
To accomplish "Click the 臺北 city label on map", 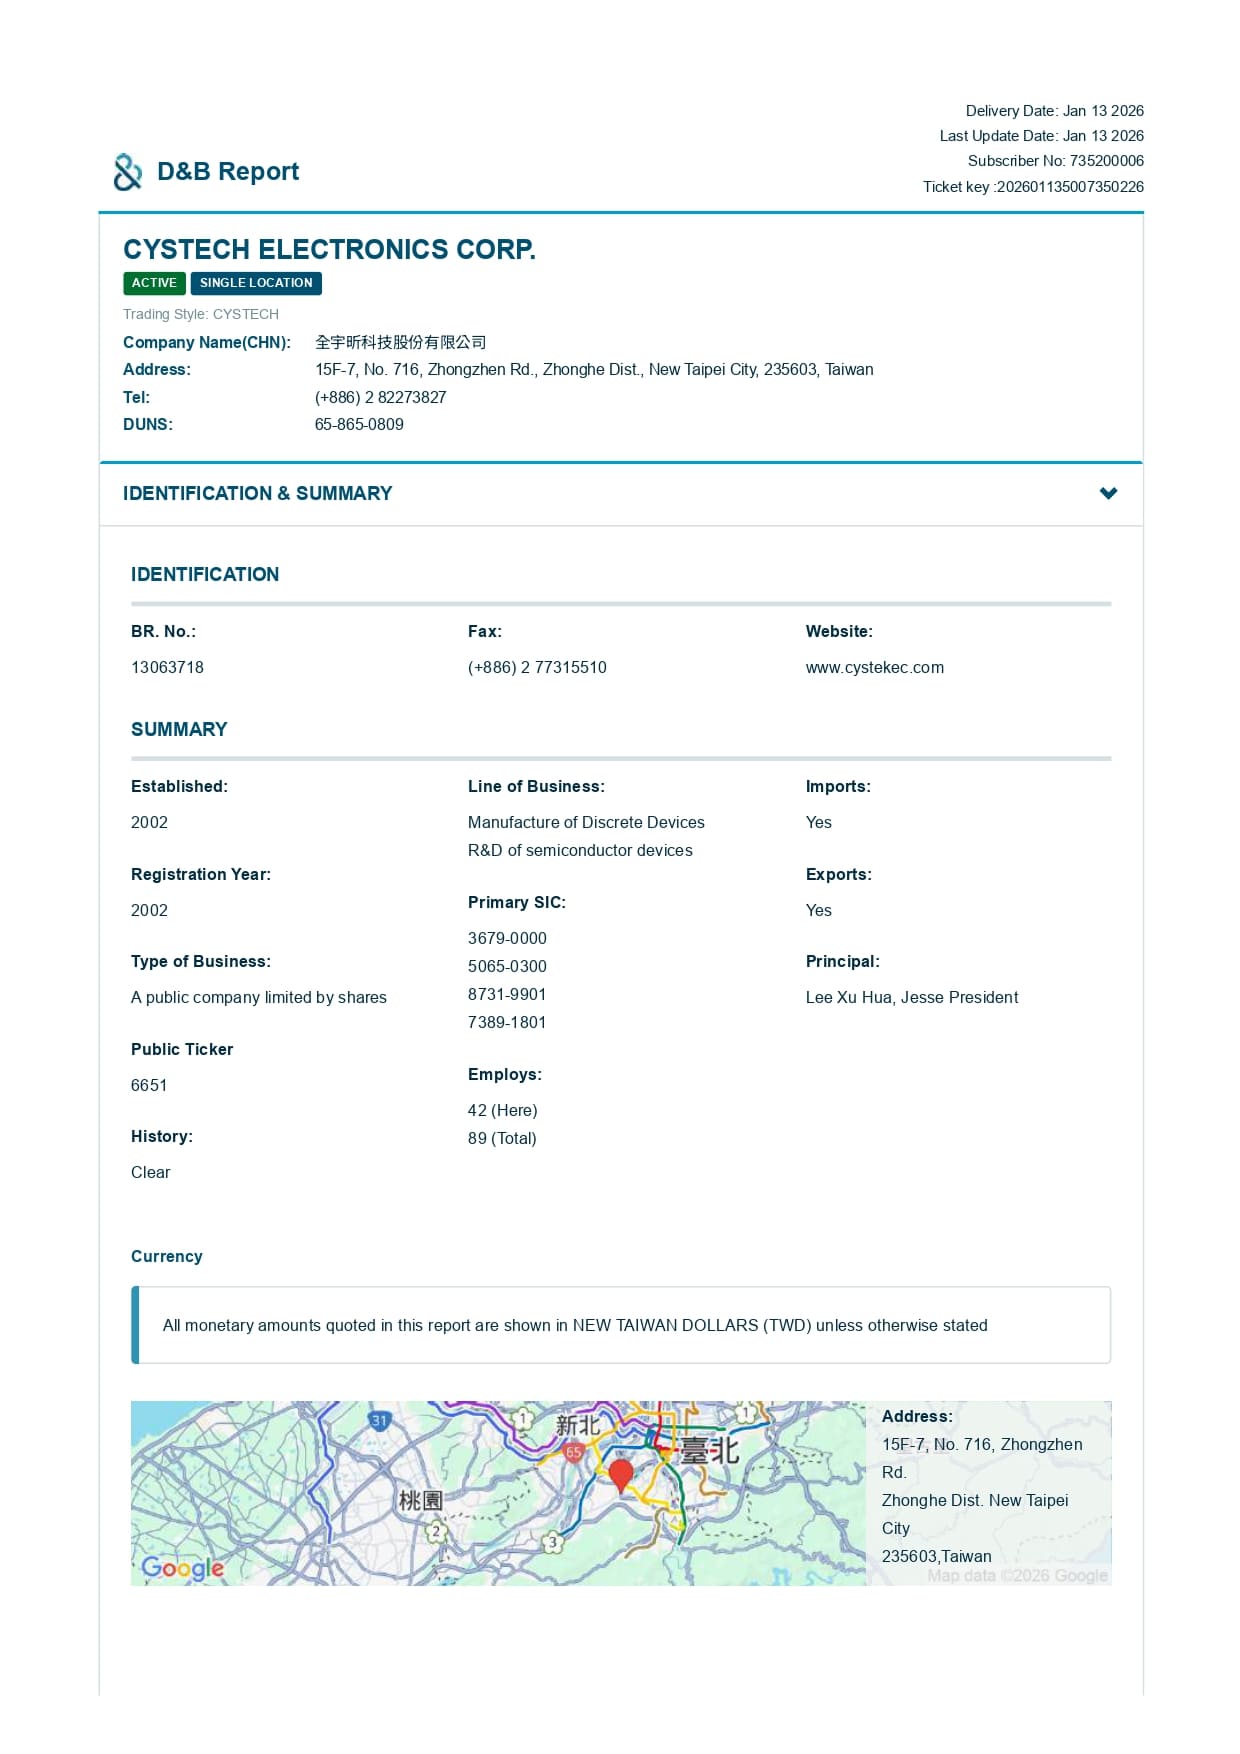I will [709, 1450].
